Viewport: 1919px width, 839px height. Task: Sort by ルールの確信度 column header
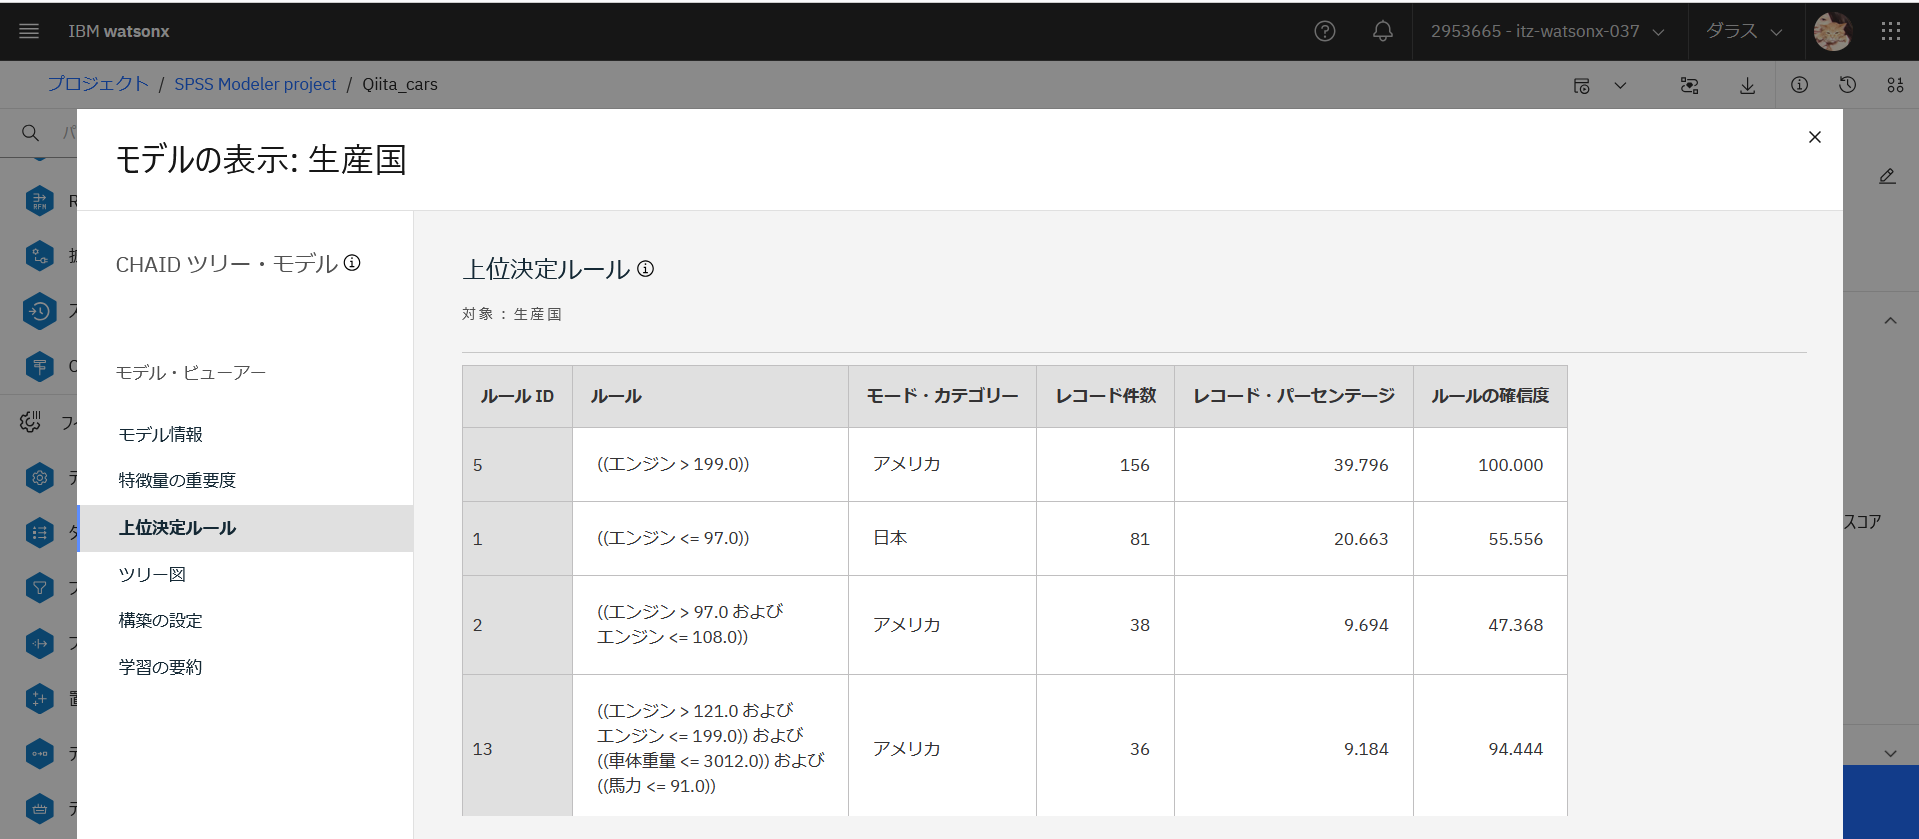point(1490,396)
